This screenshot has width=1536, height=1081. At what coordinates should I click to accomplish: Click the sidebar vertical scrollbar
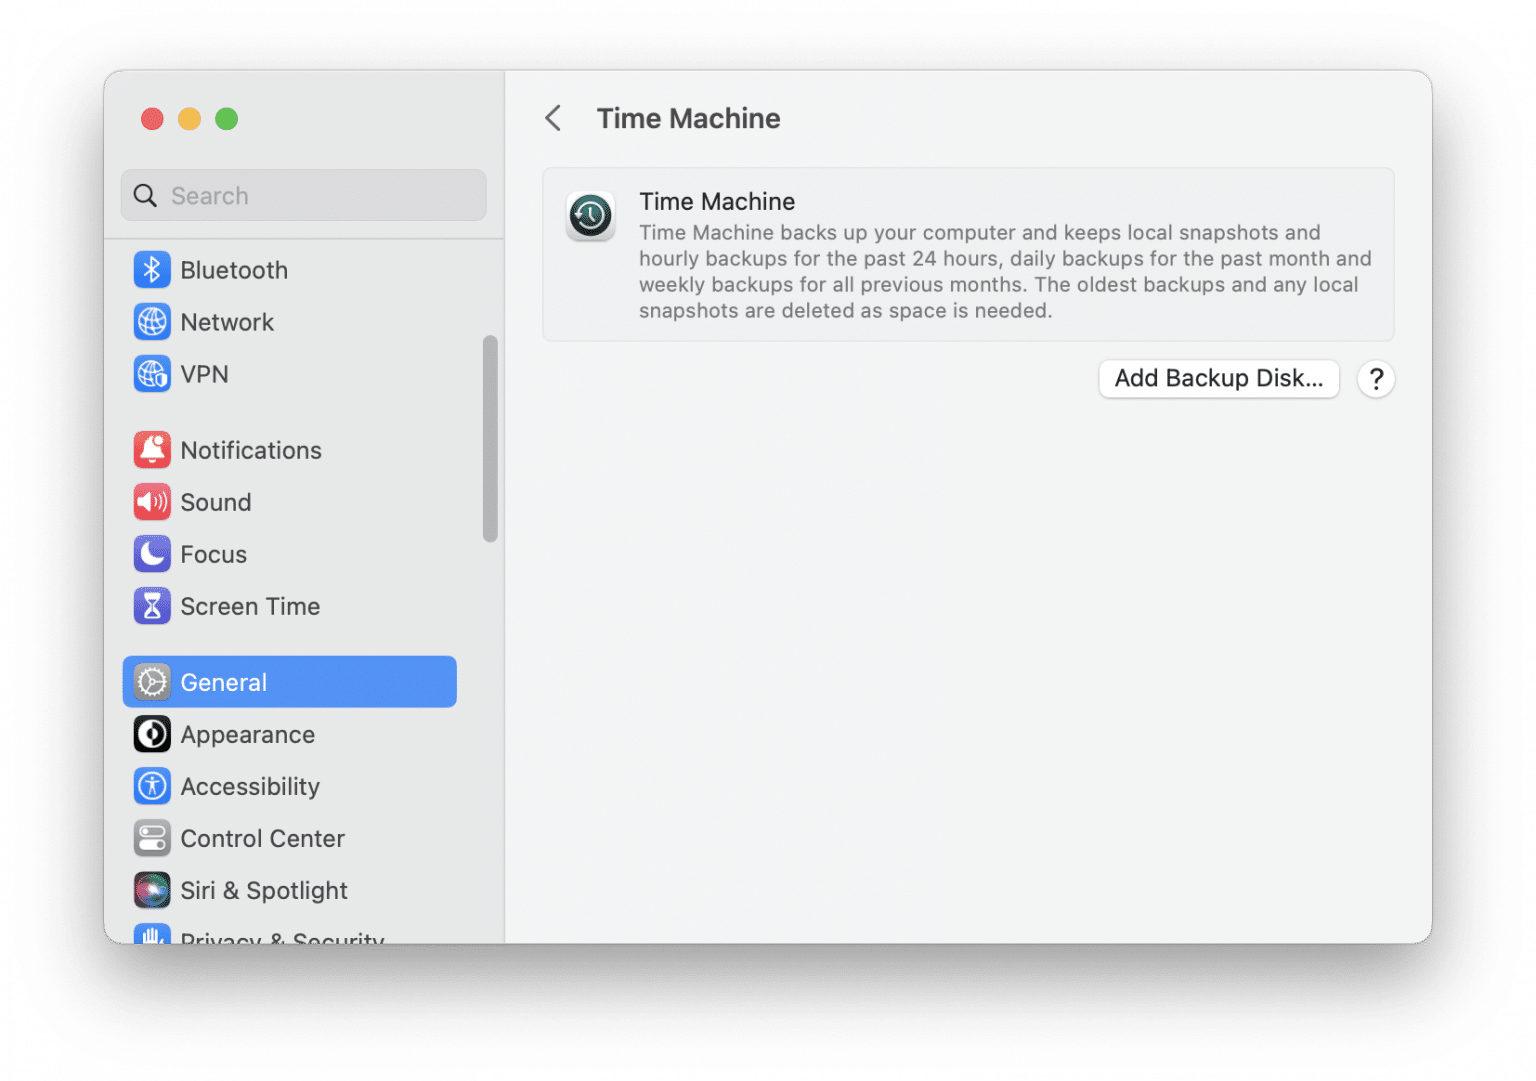pos(490,439)
